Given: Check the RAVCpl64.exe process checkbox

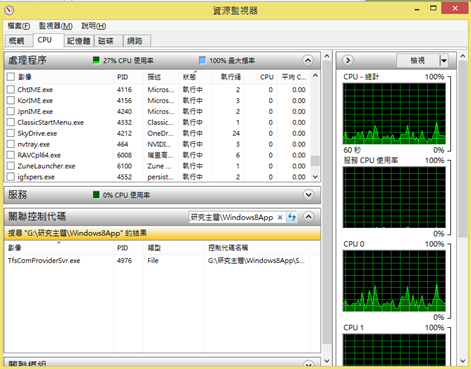Looking at the screenshot, I should [x=11, y=155].
